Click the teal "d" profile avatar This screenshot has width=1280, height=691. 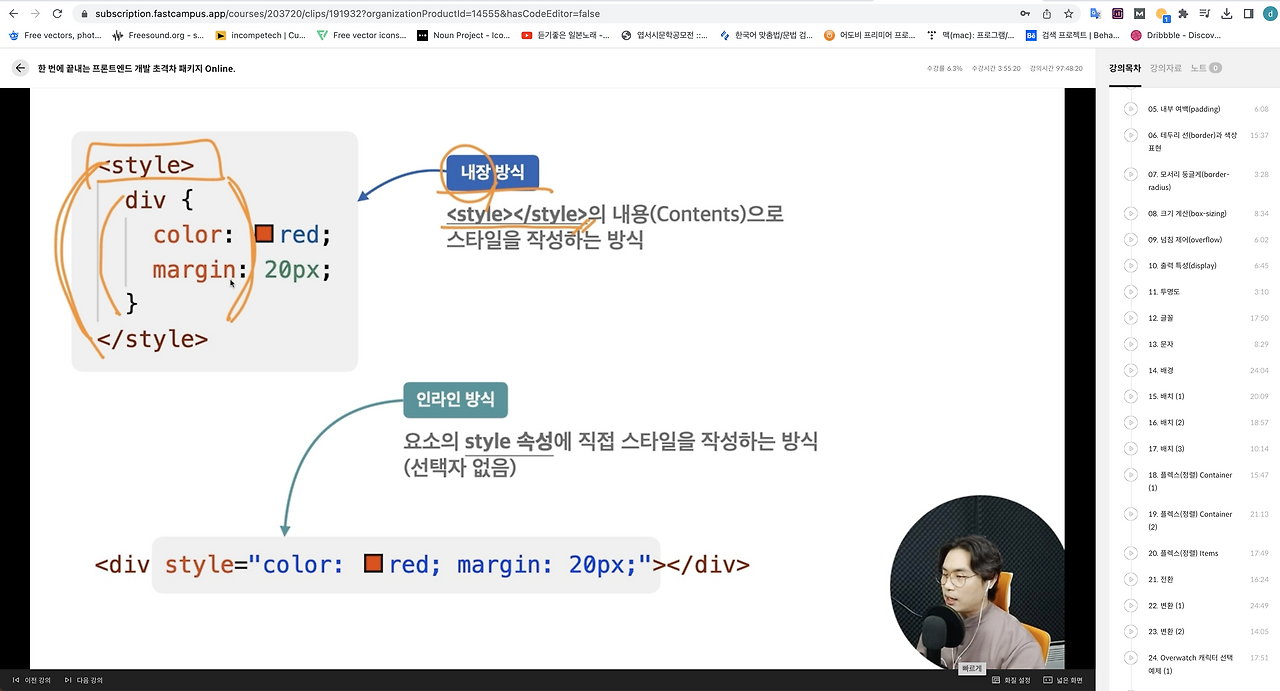[1269, 14]
